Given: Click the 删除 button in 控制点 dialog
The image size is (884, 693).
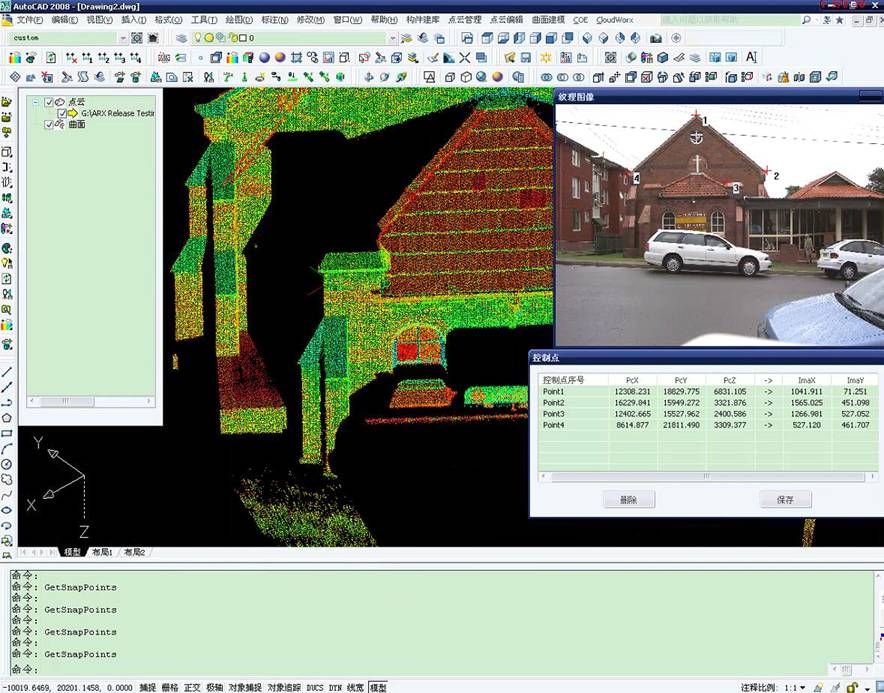Looking at the screenshot, I should pyautogui.click(x=629, y=500).
